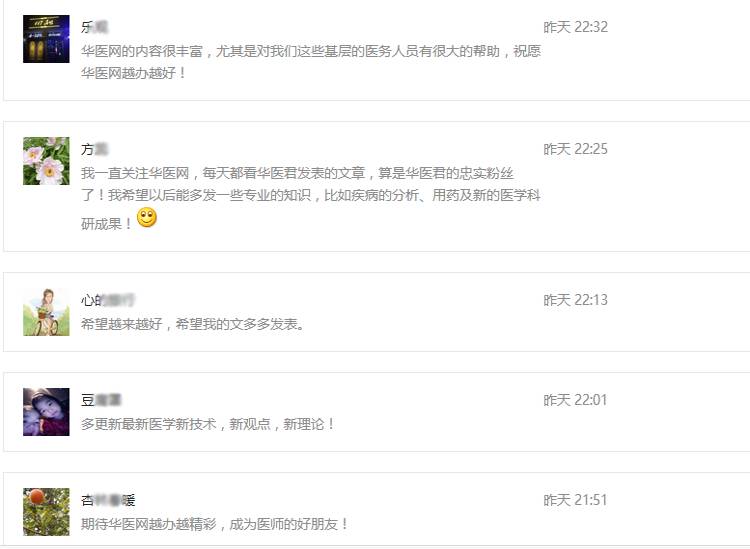Screen dimensions: 750x549
Task: Click the comment 希望越来越好，希望我的文多多发表
Action: point(192,324)
